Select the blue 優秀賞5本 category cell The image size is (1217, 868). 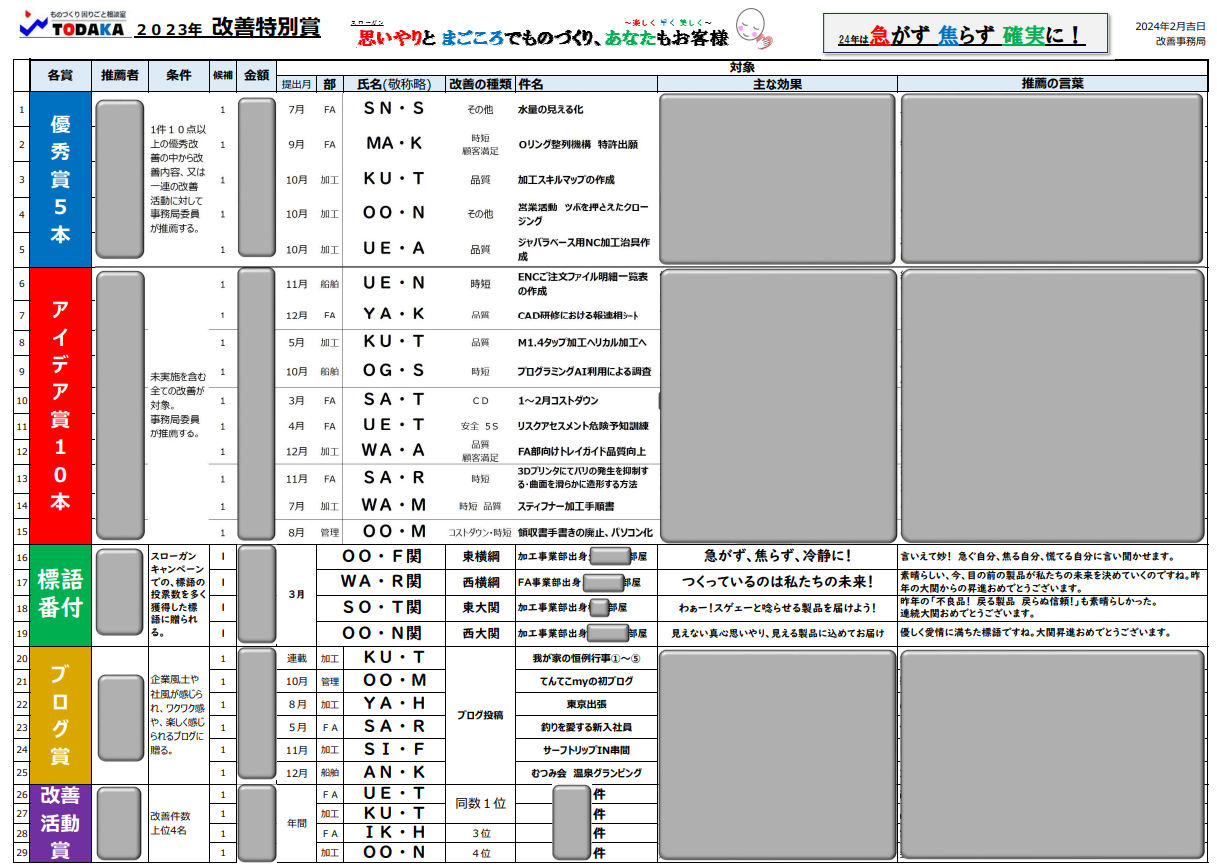pos(60,179)
